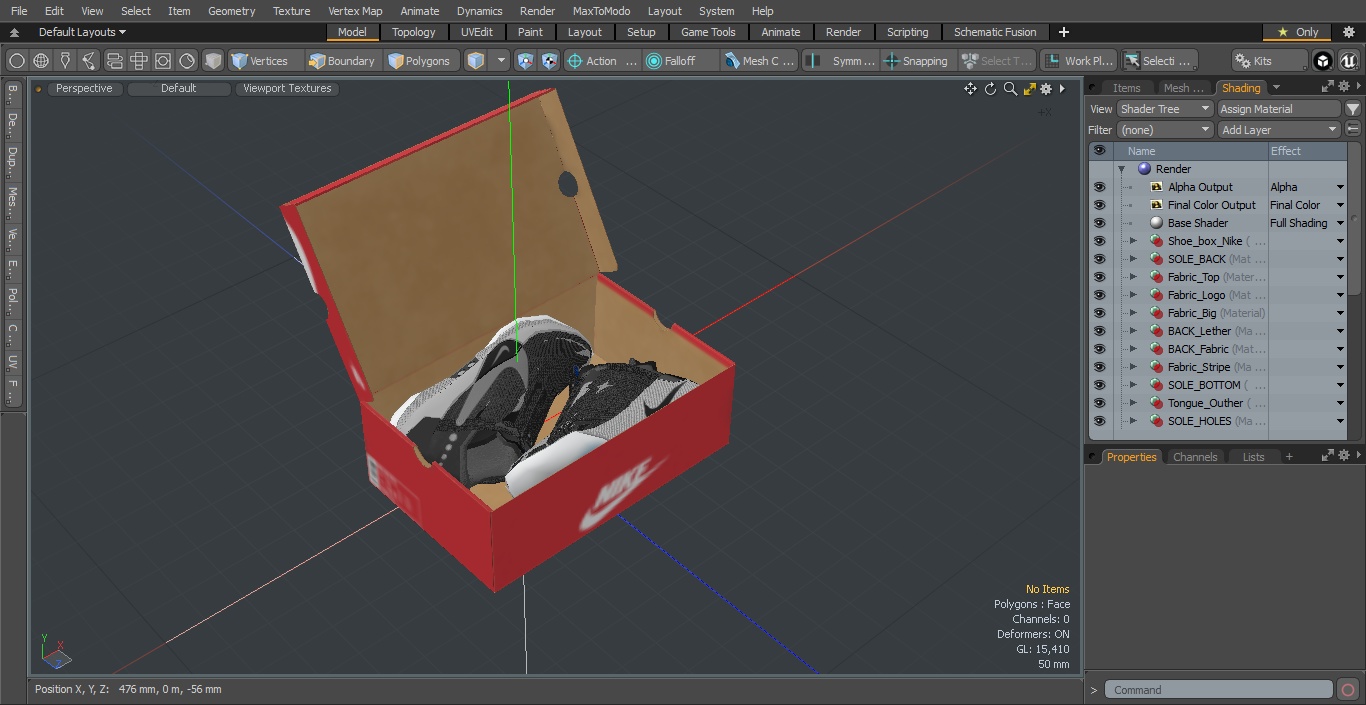Screen dimensions: 1366x705
Task: Expand the Fabric_Big material group
Action: [1133, 313]
